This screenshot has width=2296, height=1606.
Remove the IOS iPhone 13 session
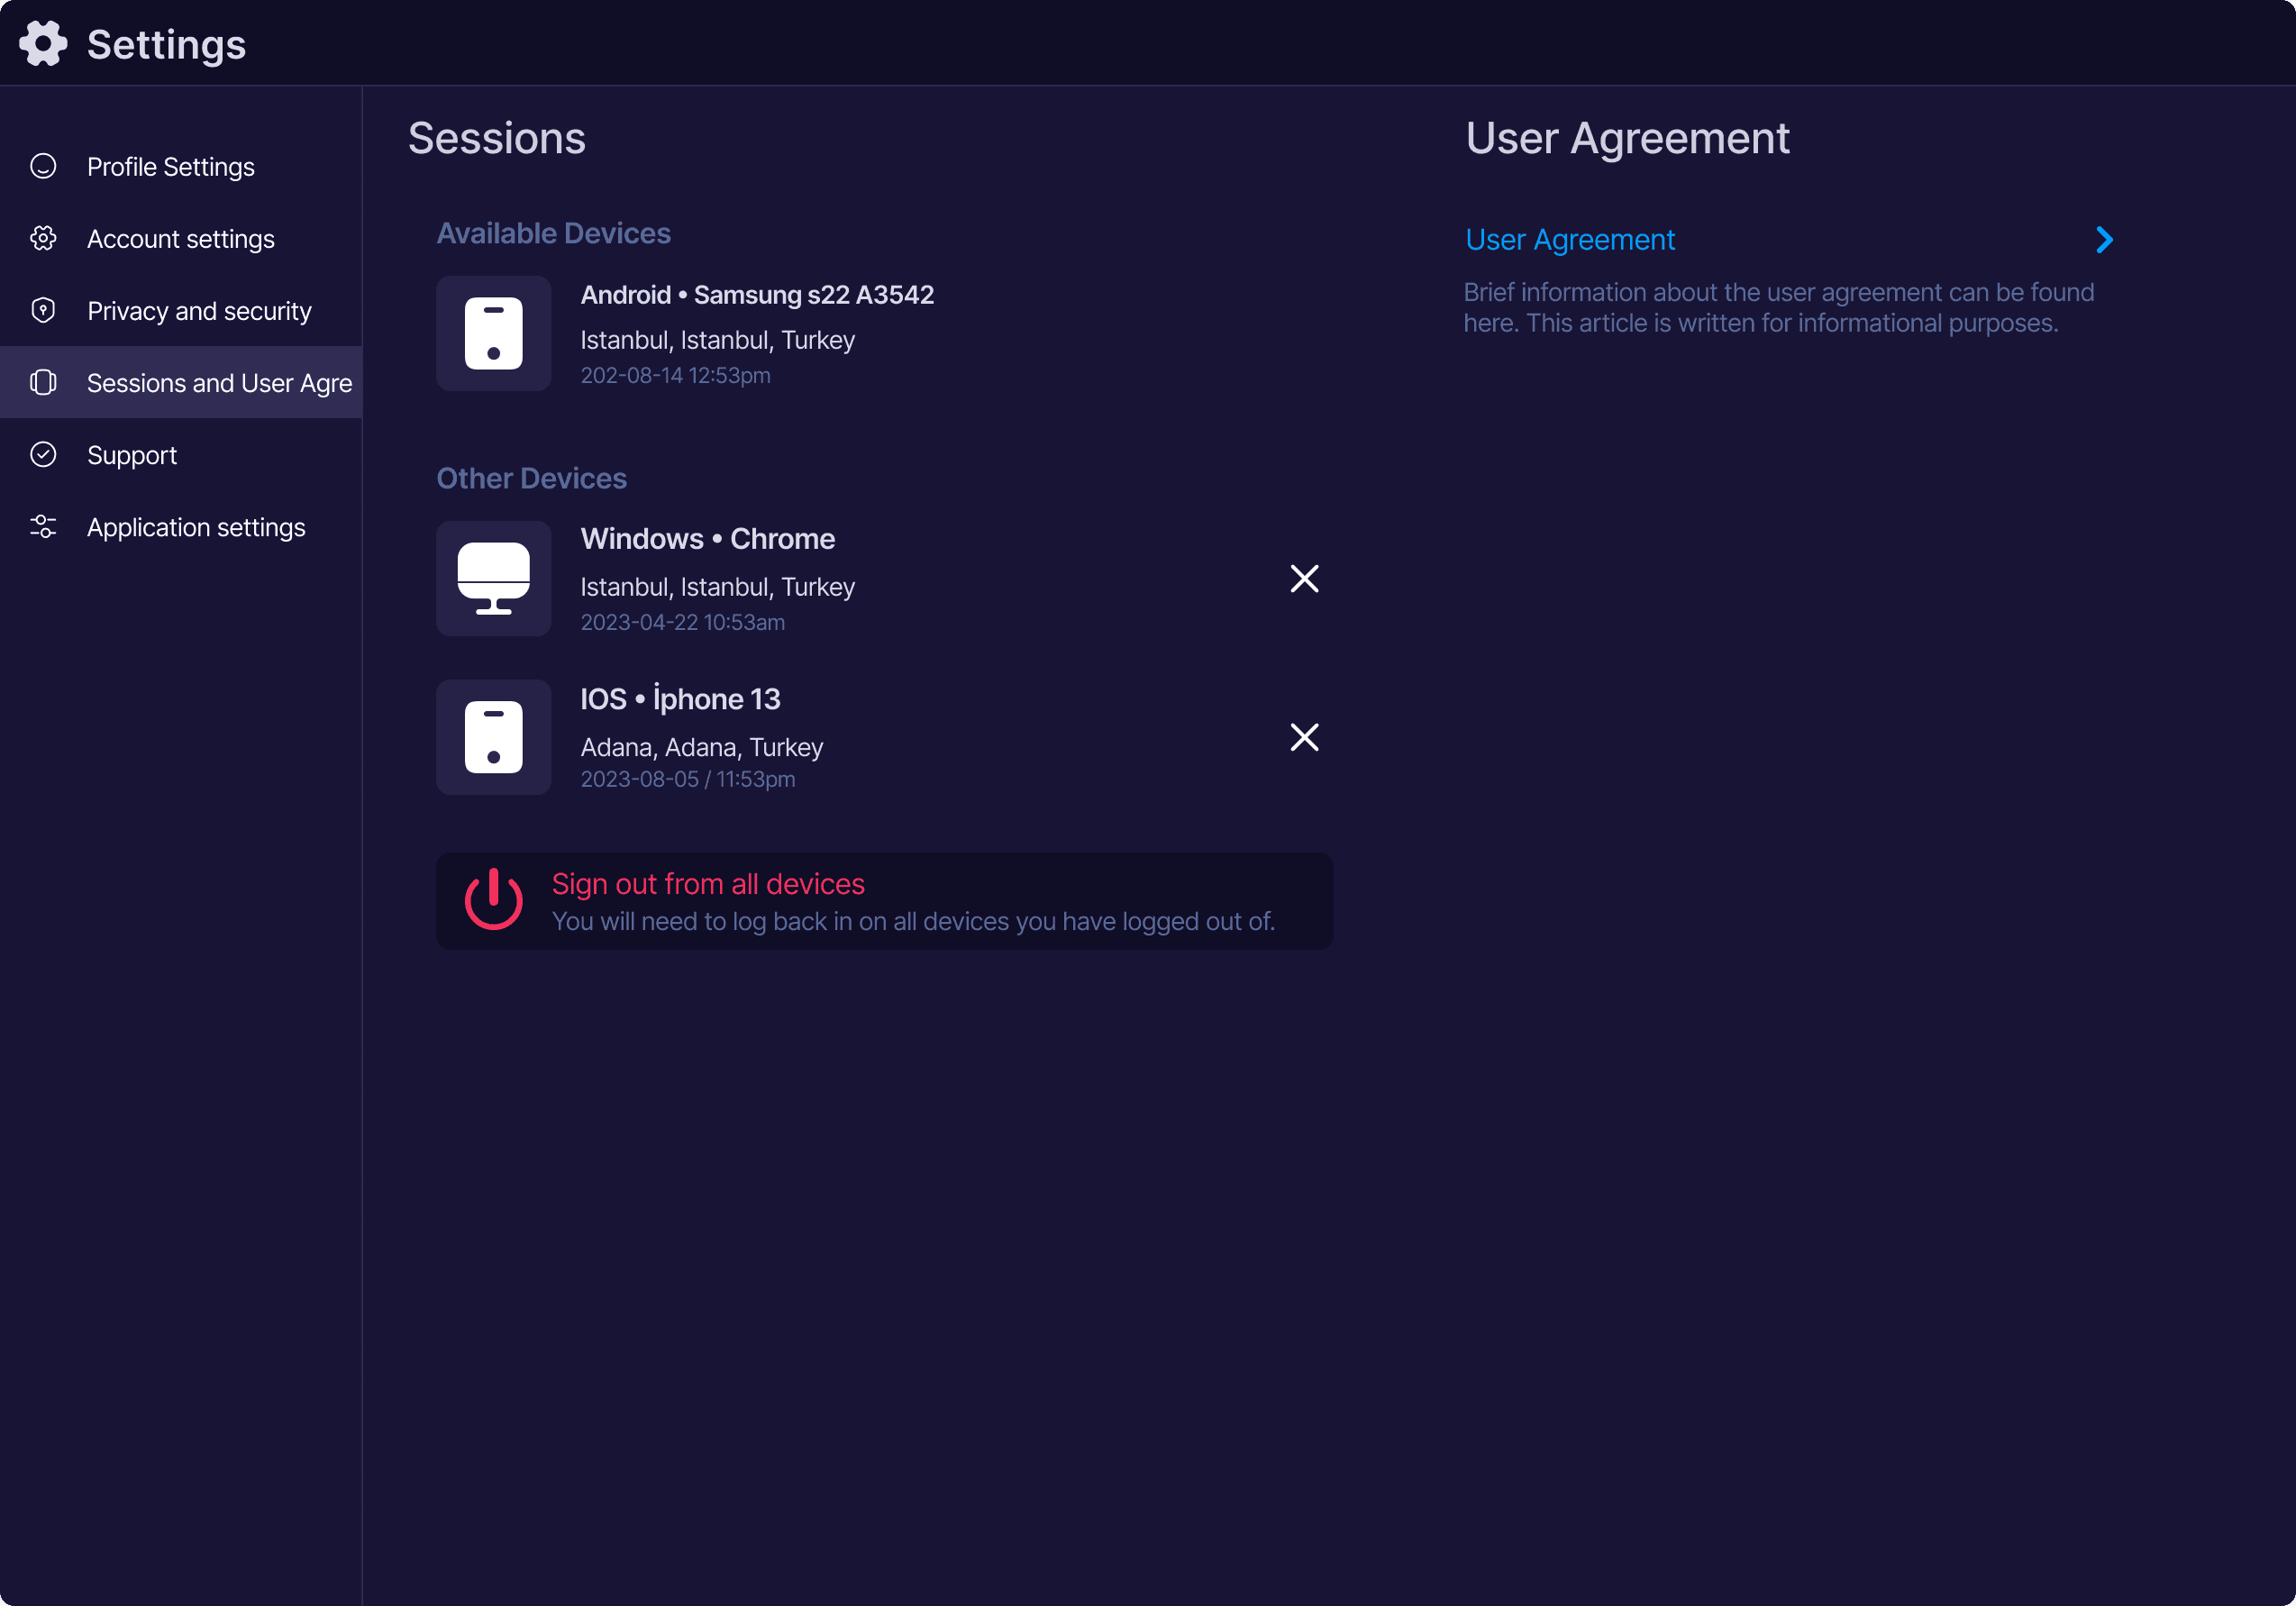1304,737
